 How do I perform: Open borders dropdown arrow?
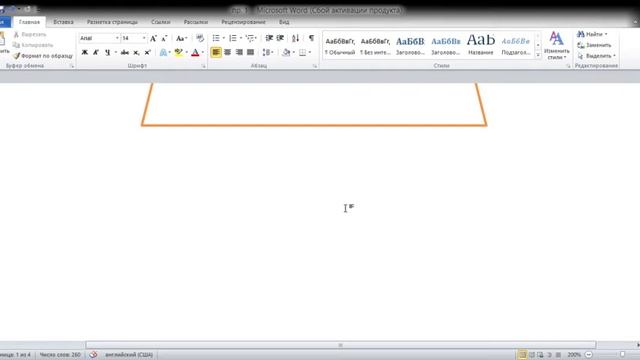(x=310, y=52)
